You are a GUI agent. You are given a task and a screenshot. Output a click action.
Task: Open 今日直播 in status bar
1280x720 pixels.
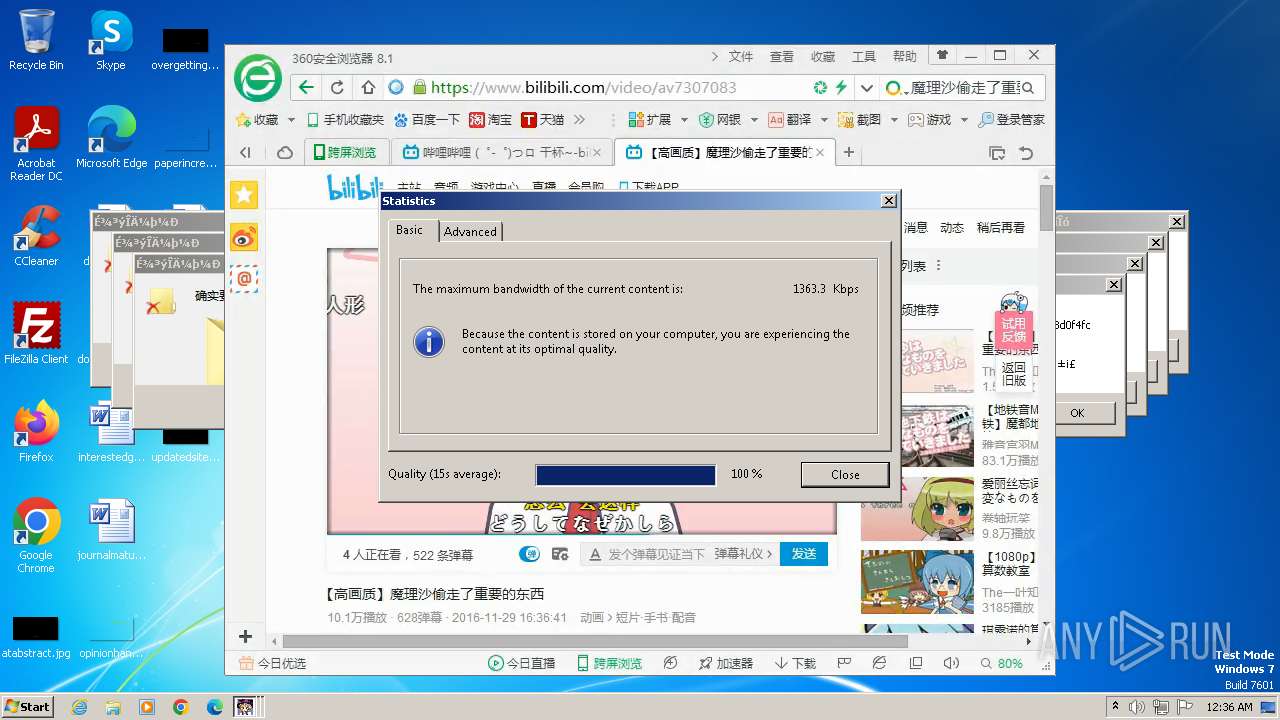(521, 663)
